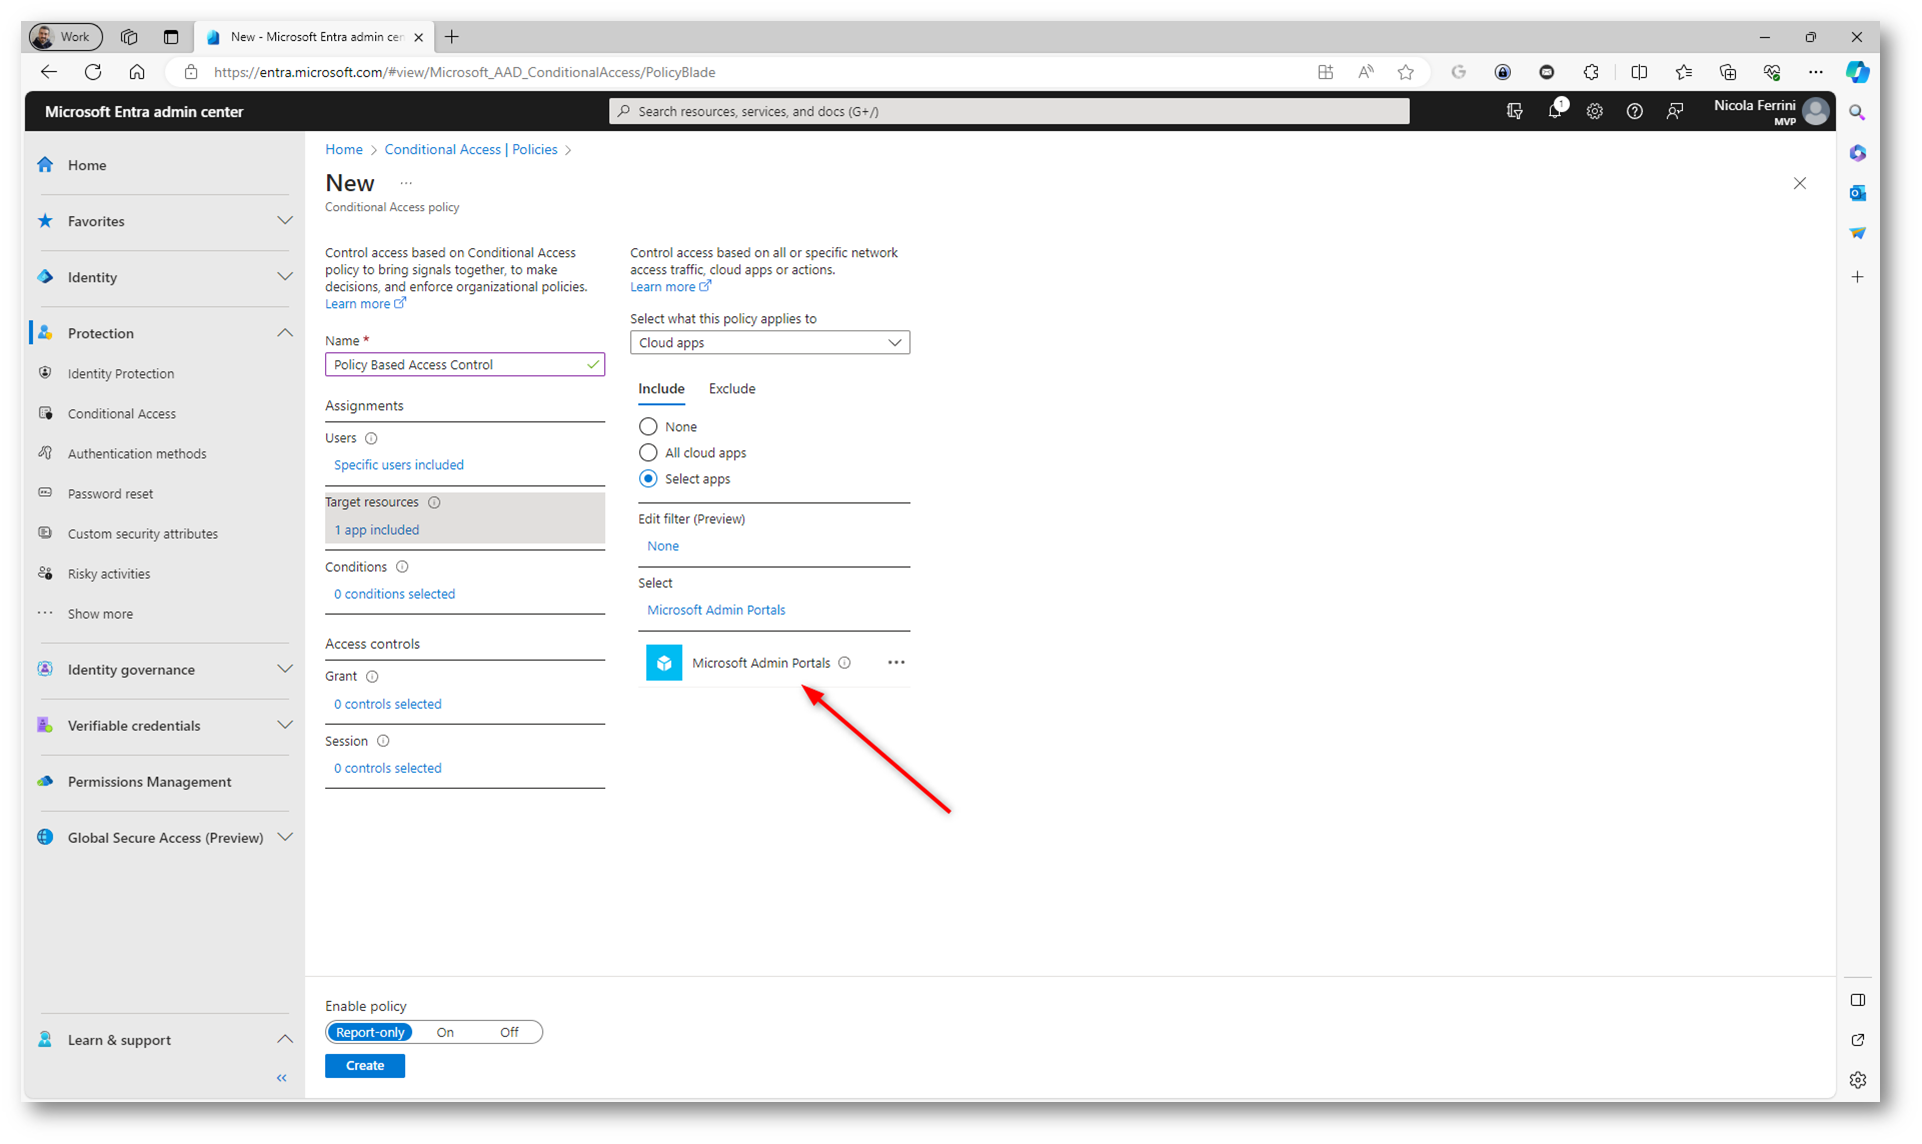Click the policy Name input field
This screenshot has width=1922, height=1144.
click(465, 365)
